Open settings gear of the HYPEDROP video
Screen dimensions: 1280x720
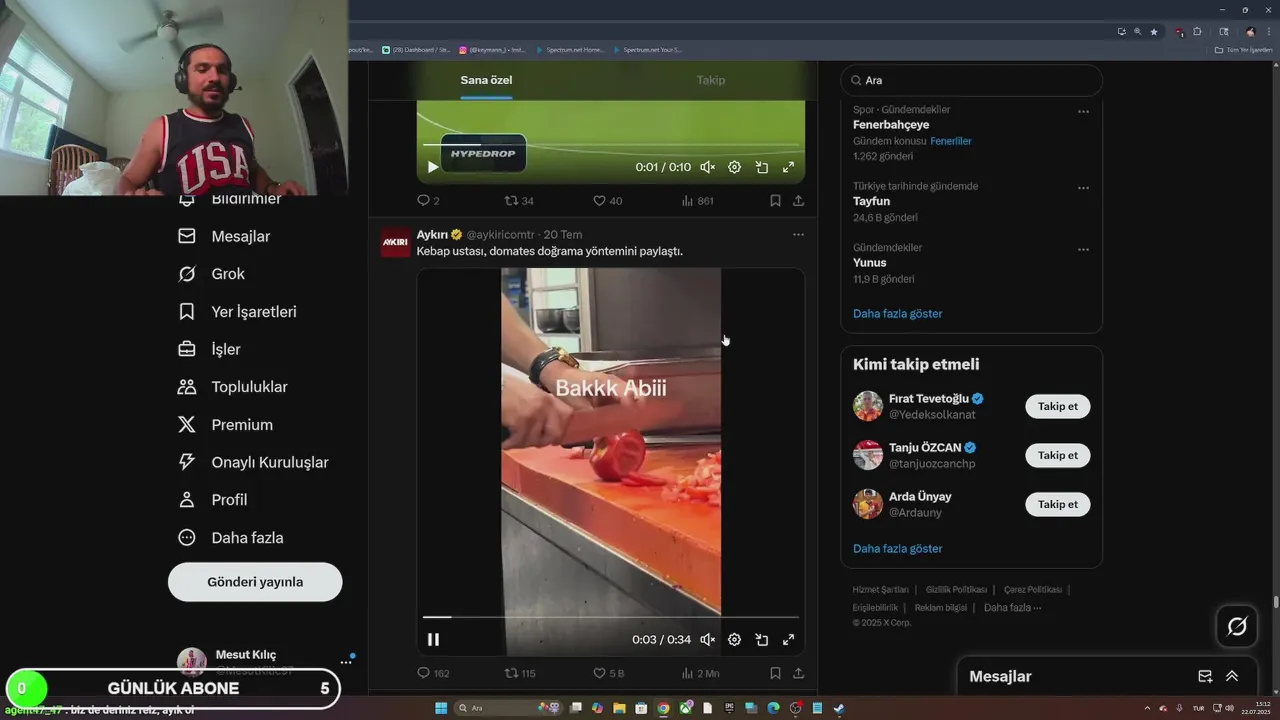coord(734,167)
